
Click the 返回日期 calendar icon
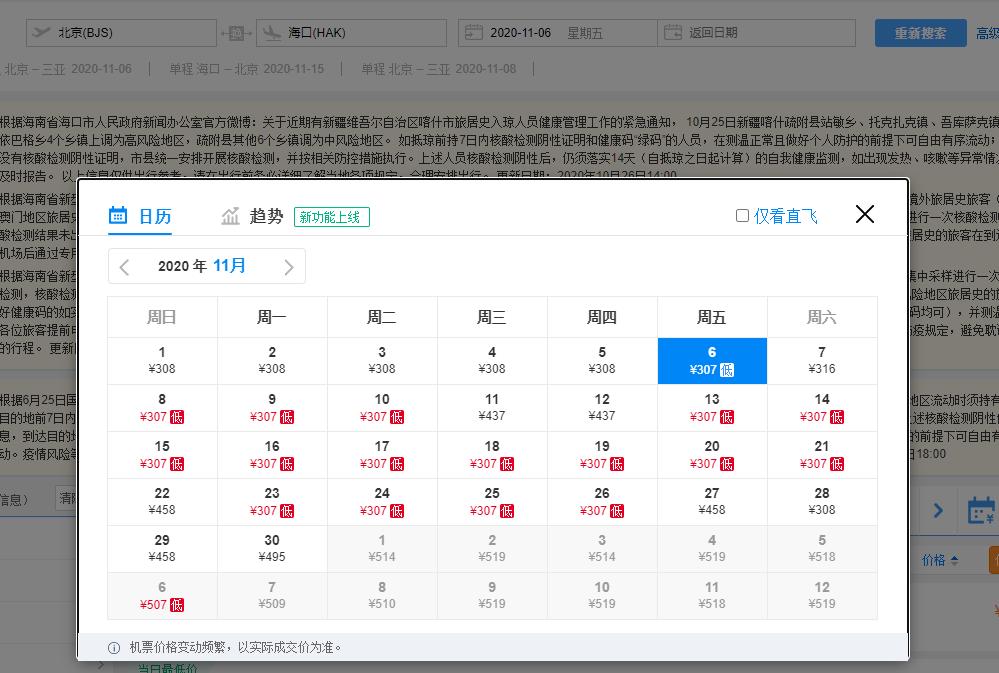pyautogui.click(x=675, y=33)
